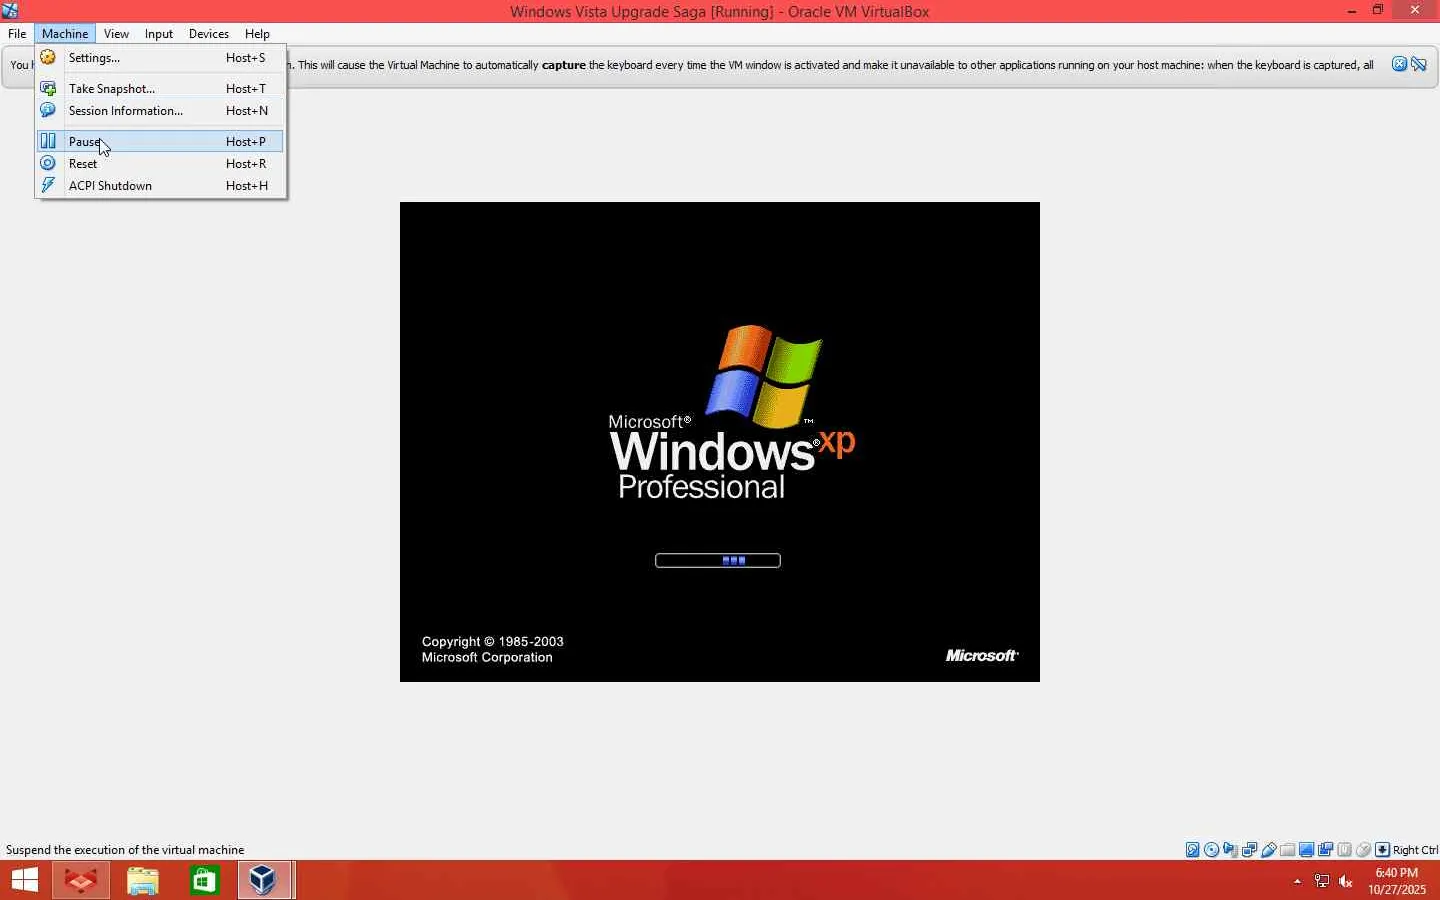
Task: Click the shared folders indicator
Action: coord(1288,850)
